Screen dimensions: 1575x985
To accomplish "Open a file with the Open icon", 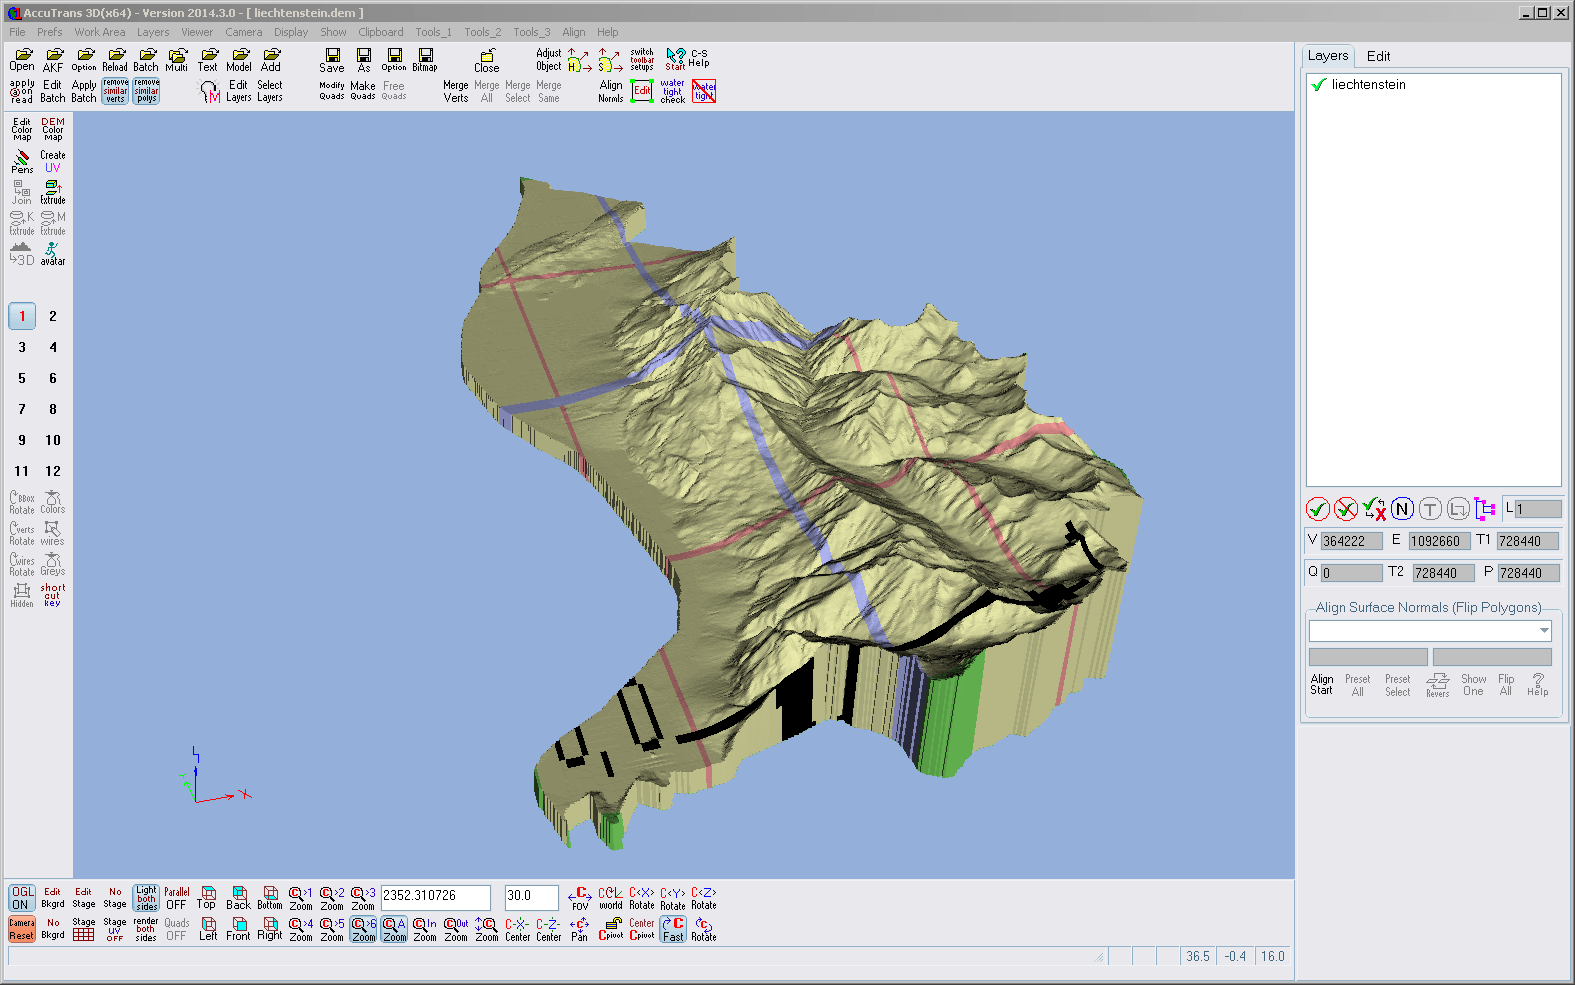I will point(22,60).
